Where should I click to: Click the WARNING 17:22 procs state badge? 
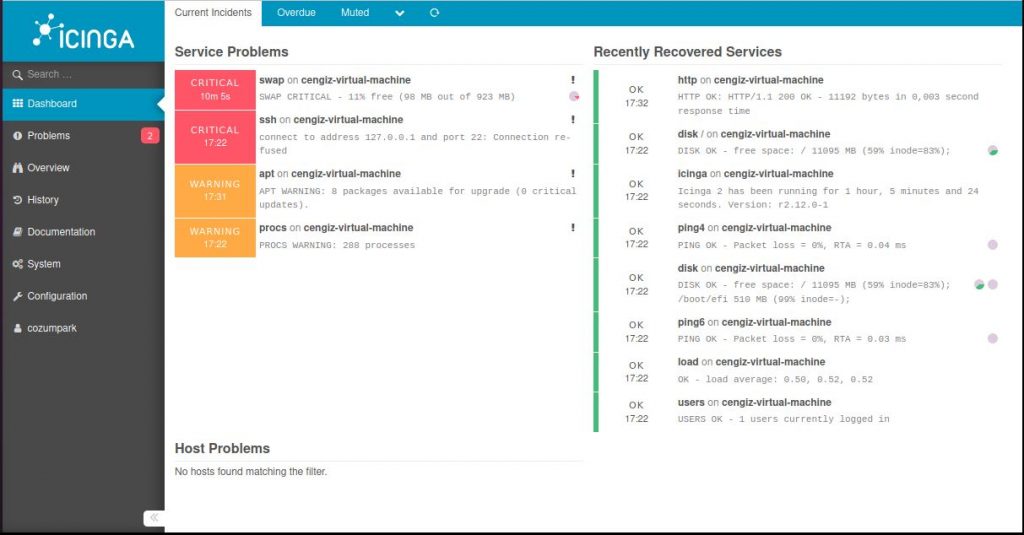tap(215, 238)
